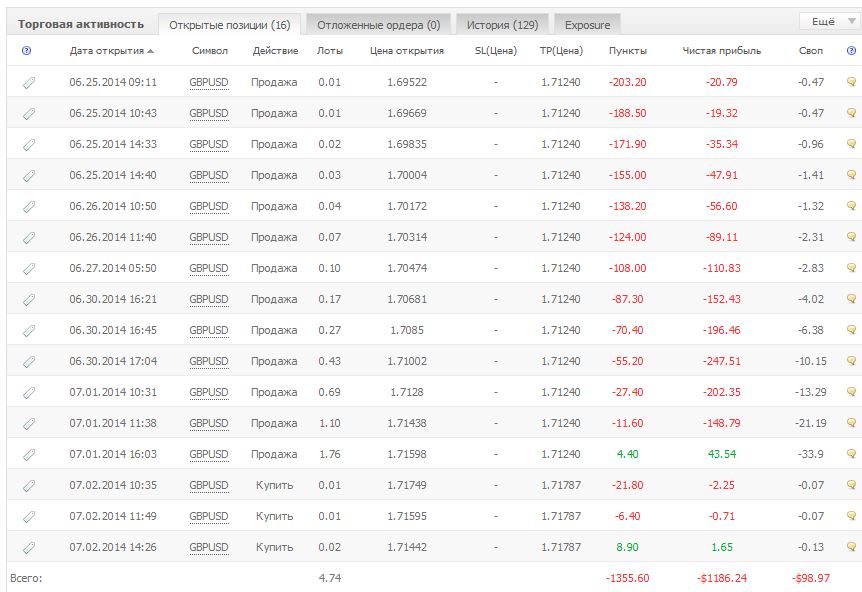Viewport: 862px width, 592px height.
Task: Sort by Пункты column header
Action: (628, 51)
